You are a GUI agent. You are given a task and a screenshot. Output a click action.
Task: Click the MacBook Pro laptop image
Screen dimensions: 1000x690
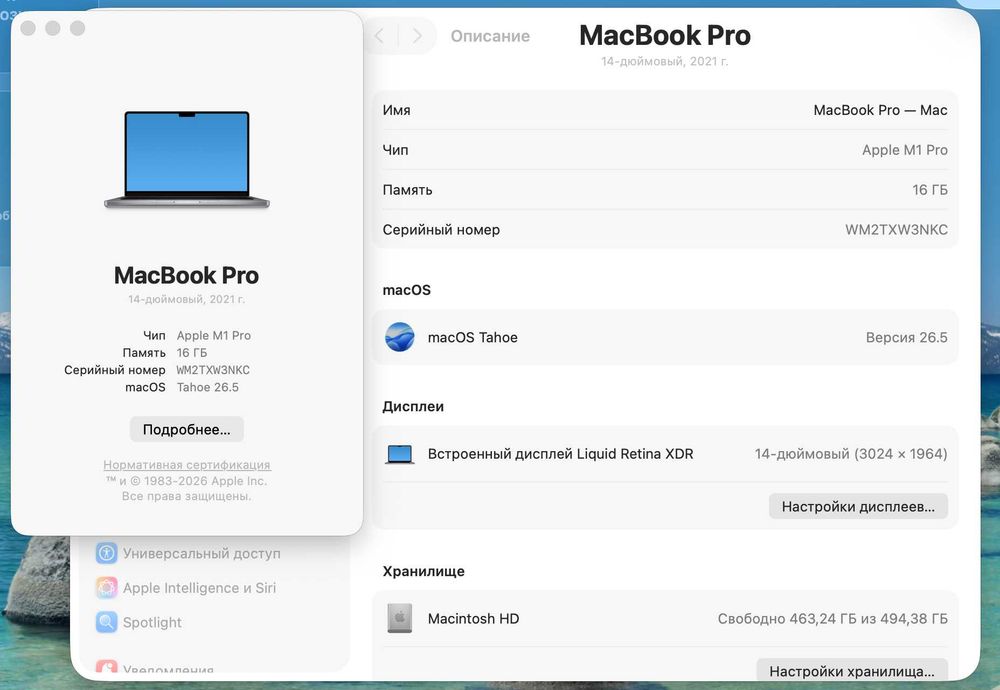[187, 159]
